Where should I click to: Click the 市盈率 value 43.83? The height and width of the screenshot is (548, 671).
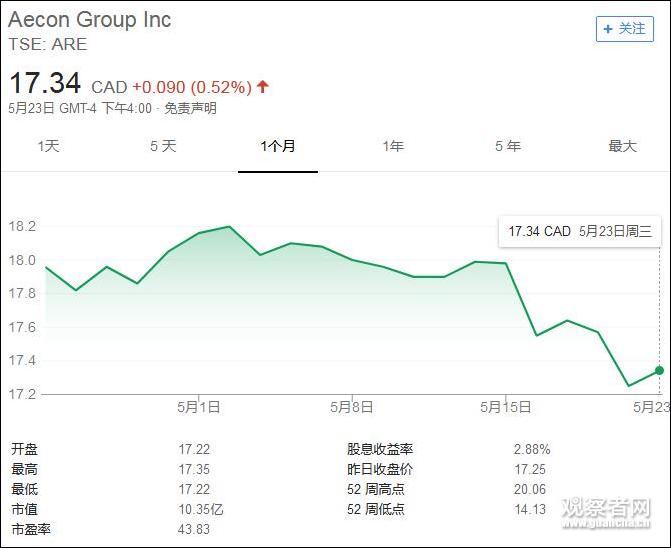194,529
